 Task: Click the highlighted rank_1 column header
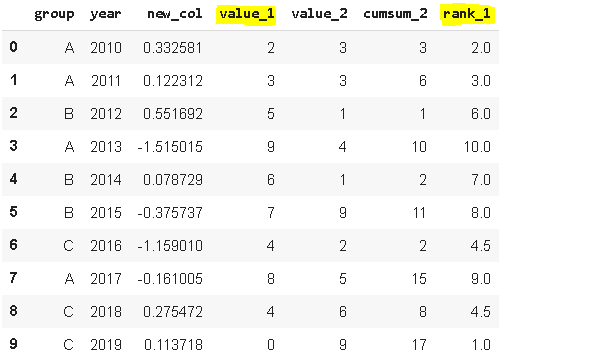pyautogui.click(x=466, y=14)
